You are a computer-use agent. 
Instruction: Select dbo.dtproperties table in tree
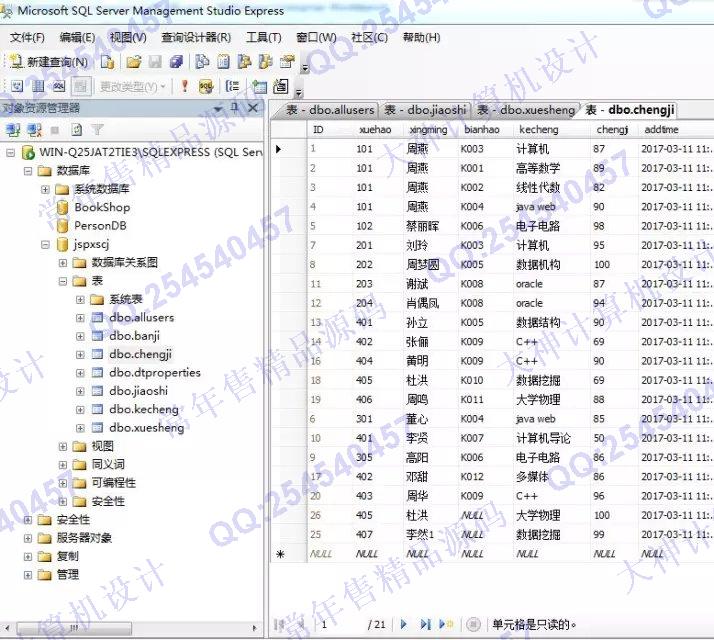tap(155, 373)
